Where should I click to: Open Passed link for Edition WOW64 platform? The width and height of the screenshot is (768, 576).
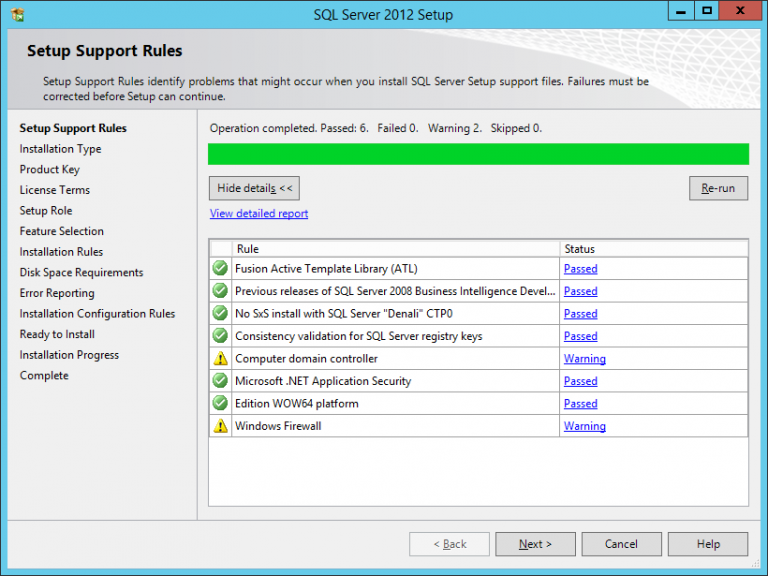pyautogui.click(x=580, y=404)
